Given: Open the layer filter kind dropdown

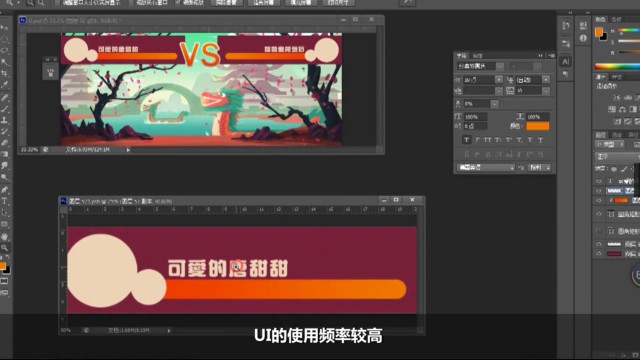Looking at the screenshot, I should (x=610, y=145).
